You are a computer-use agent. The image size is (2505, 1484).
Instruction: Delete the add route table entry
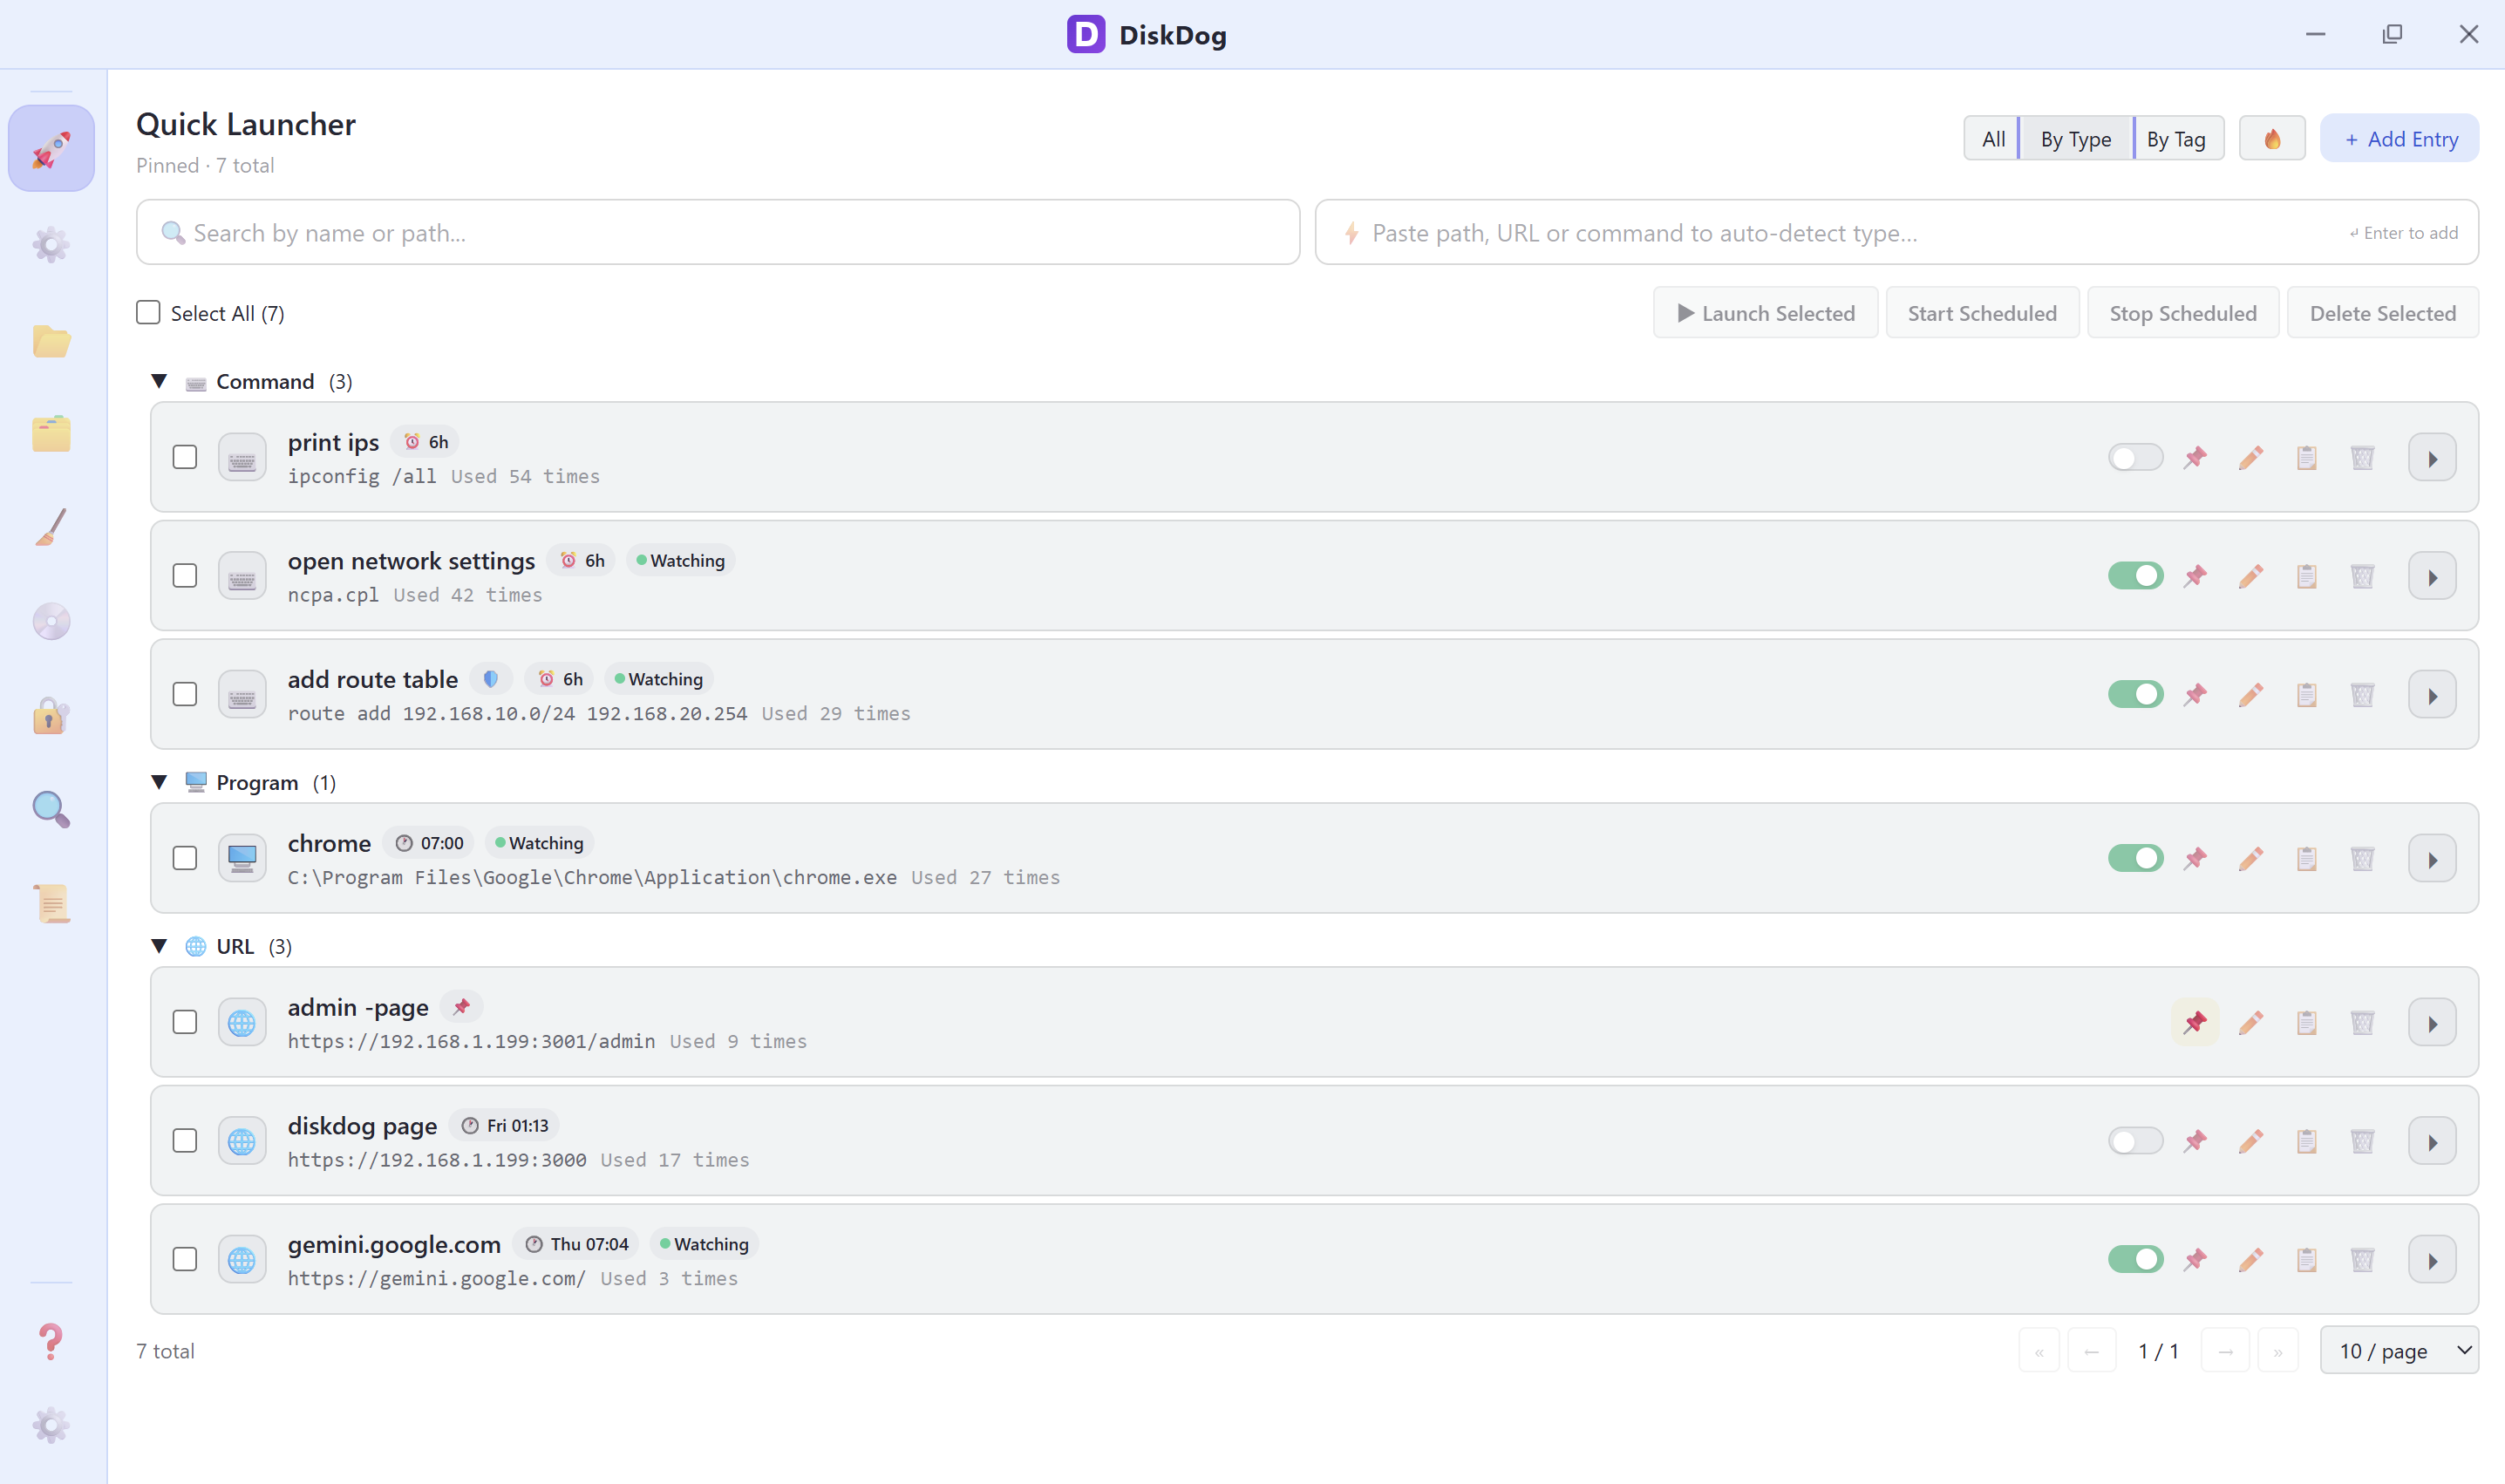2362,695
